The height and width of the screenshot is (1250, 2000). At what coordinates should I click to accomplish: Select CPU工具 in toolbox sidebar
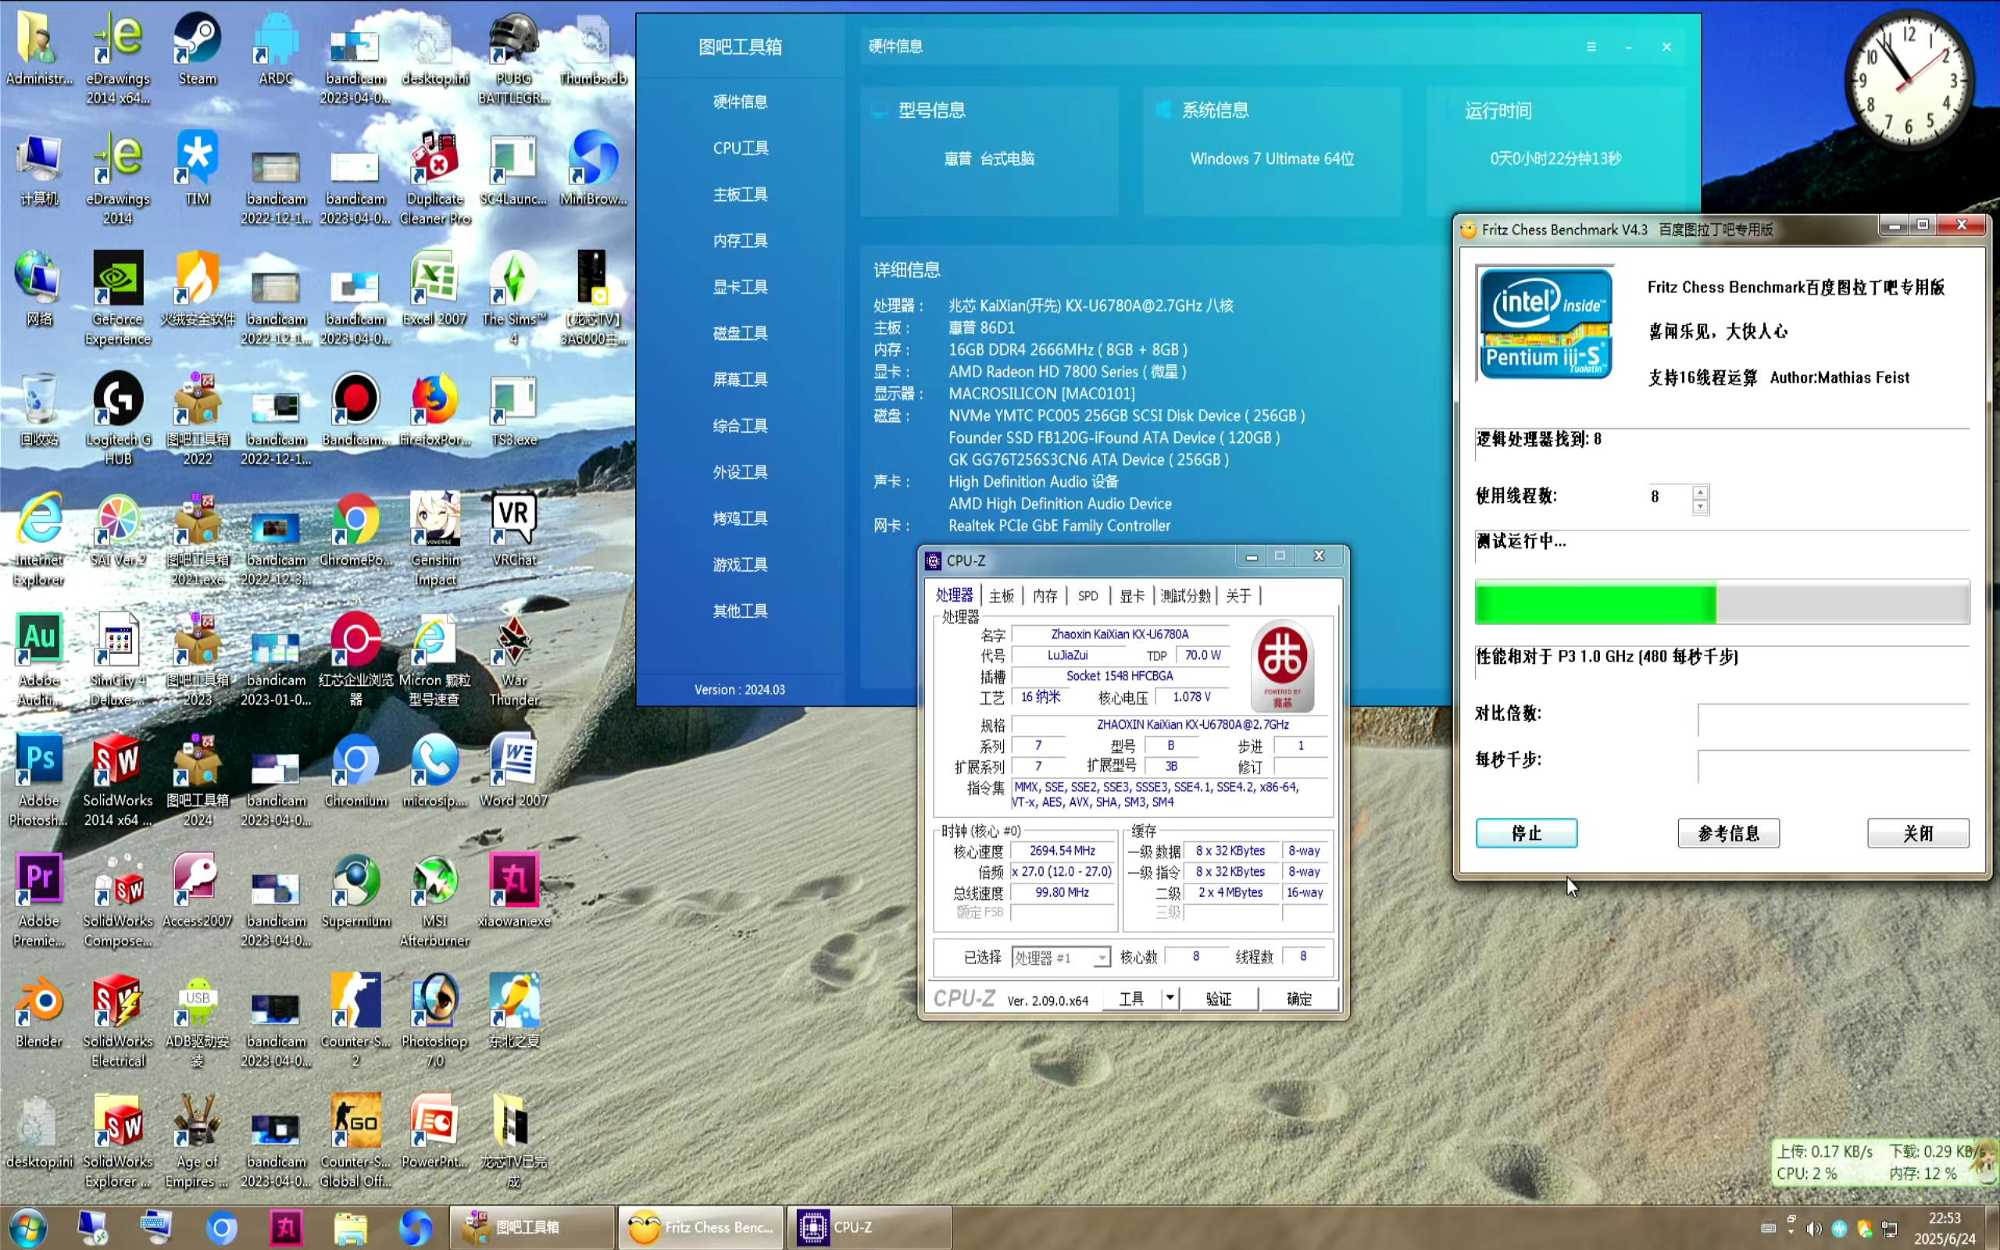click(x=740, y=148)
